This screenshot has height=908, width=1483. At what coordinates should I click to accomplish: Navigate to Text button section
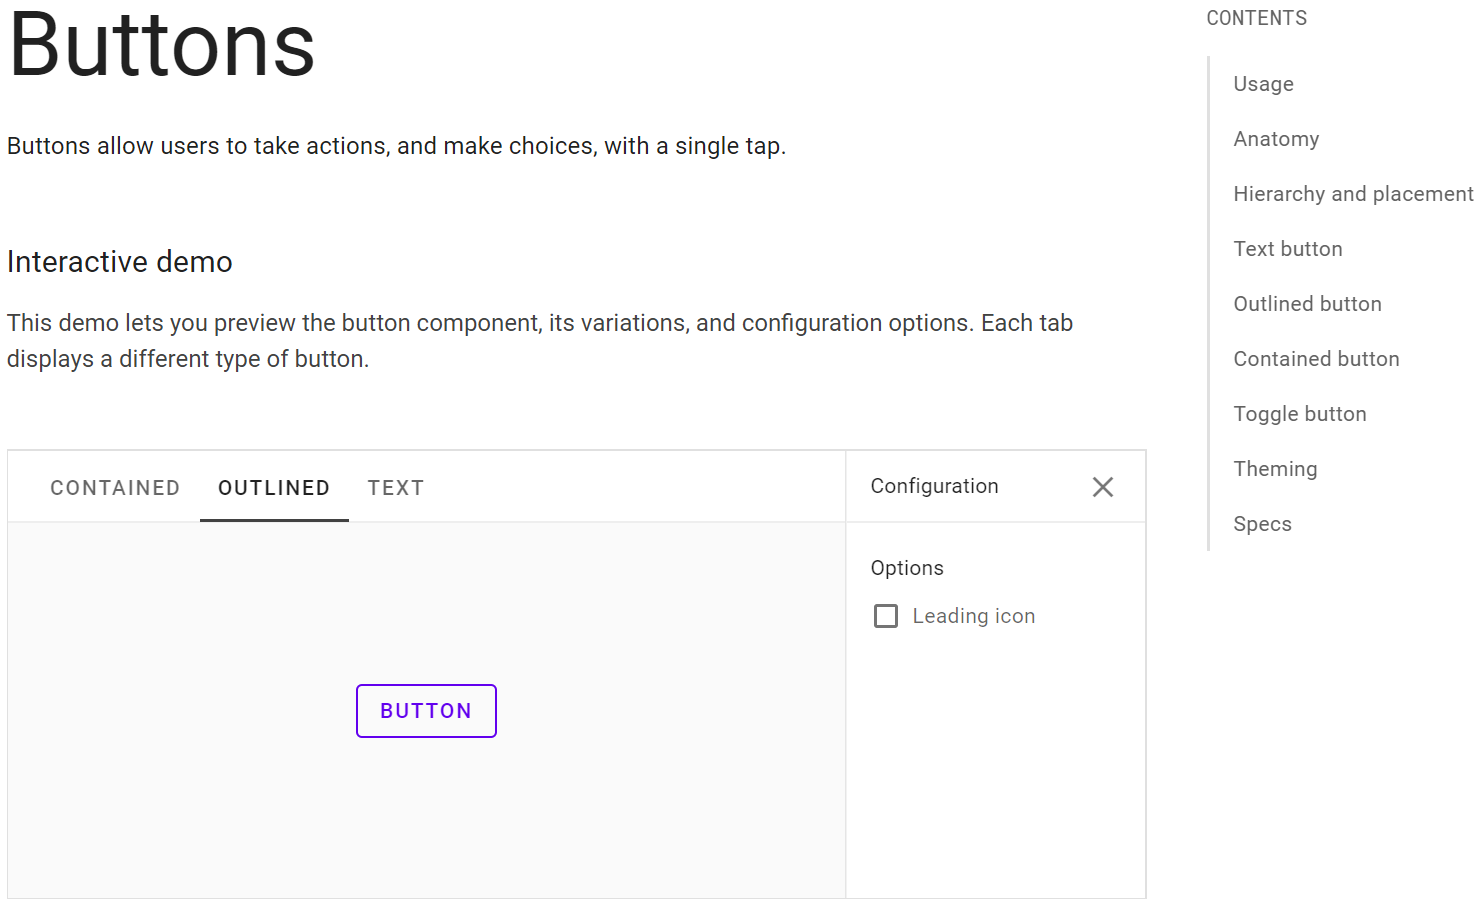point(1288,249)
